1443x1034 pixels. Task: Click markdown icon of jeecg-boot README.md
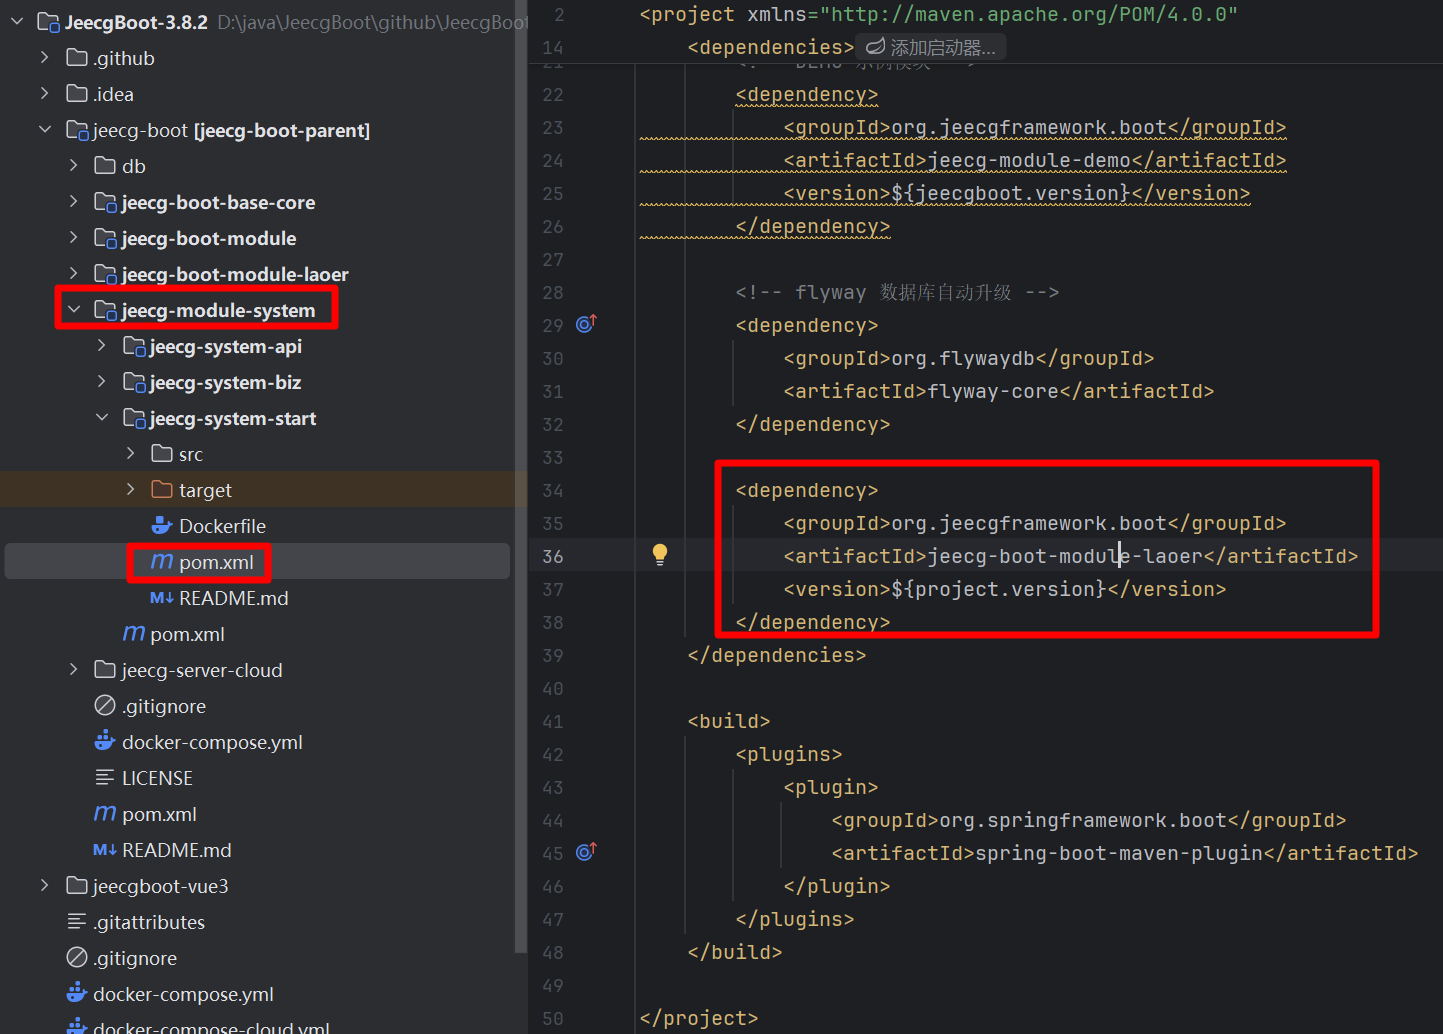tap(105, 850)
